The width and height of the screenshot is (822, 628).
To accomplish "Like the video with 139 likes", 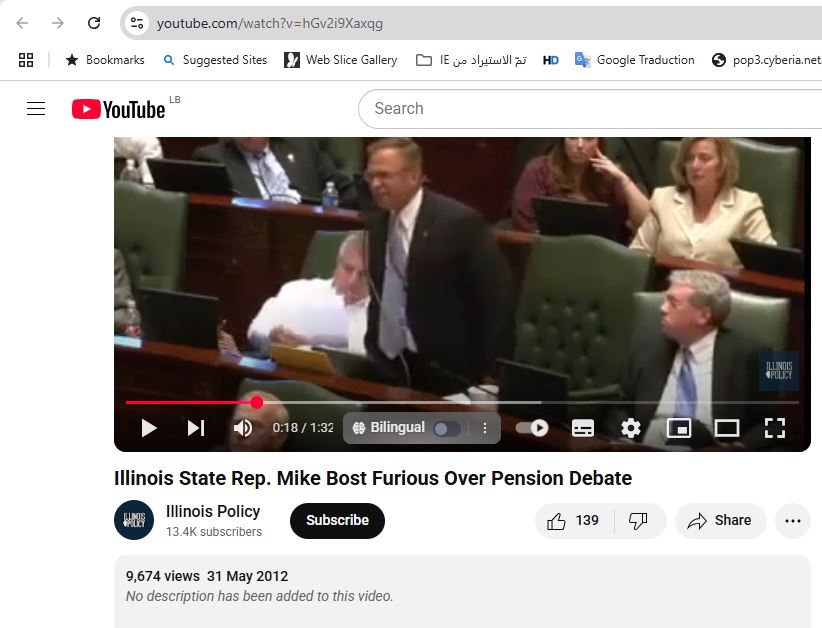I will point(574,521).
